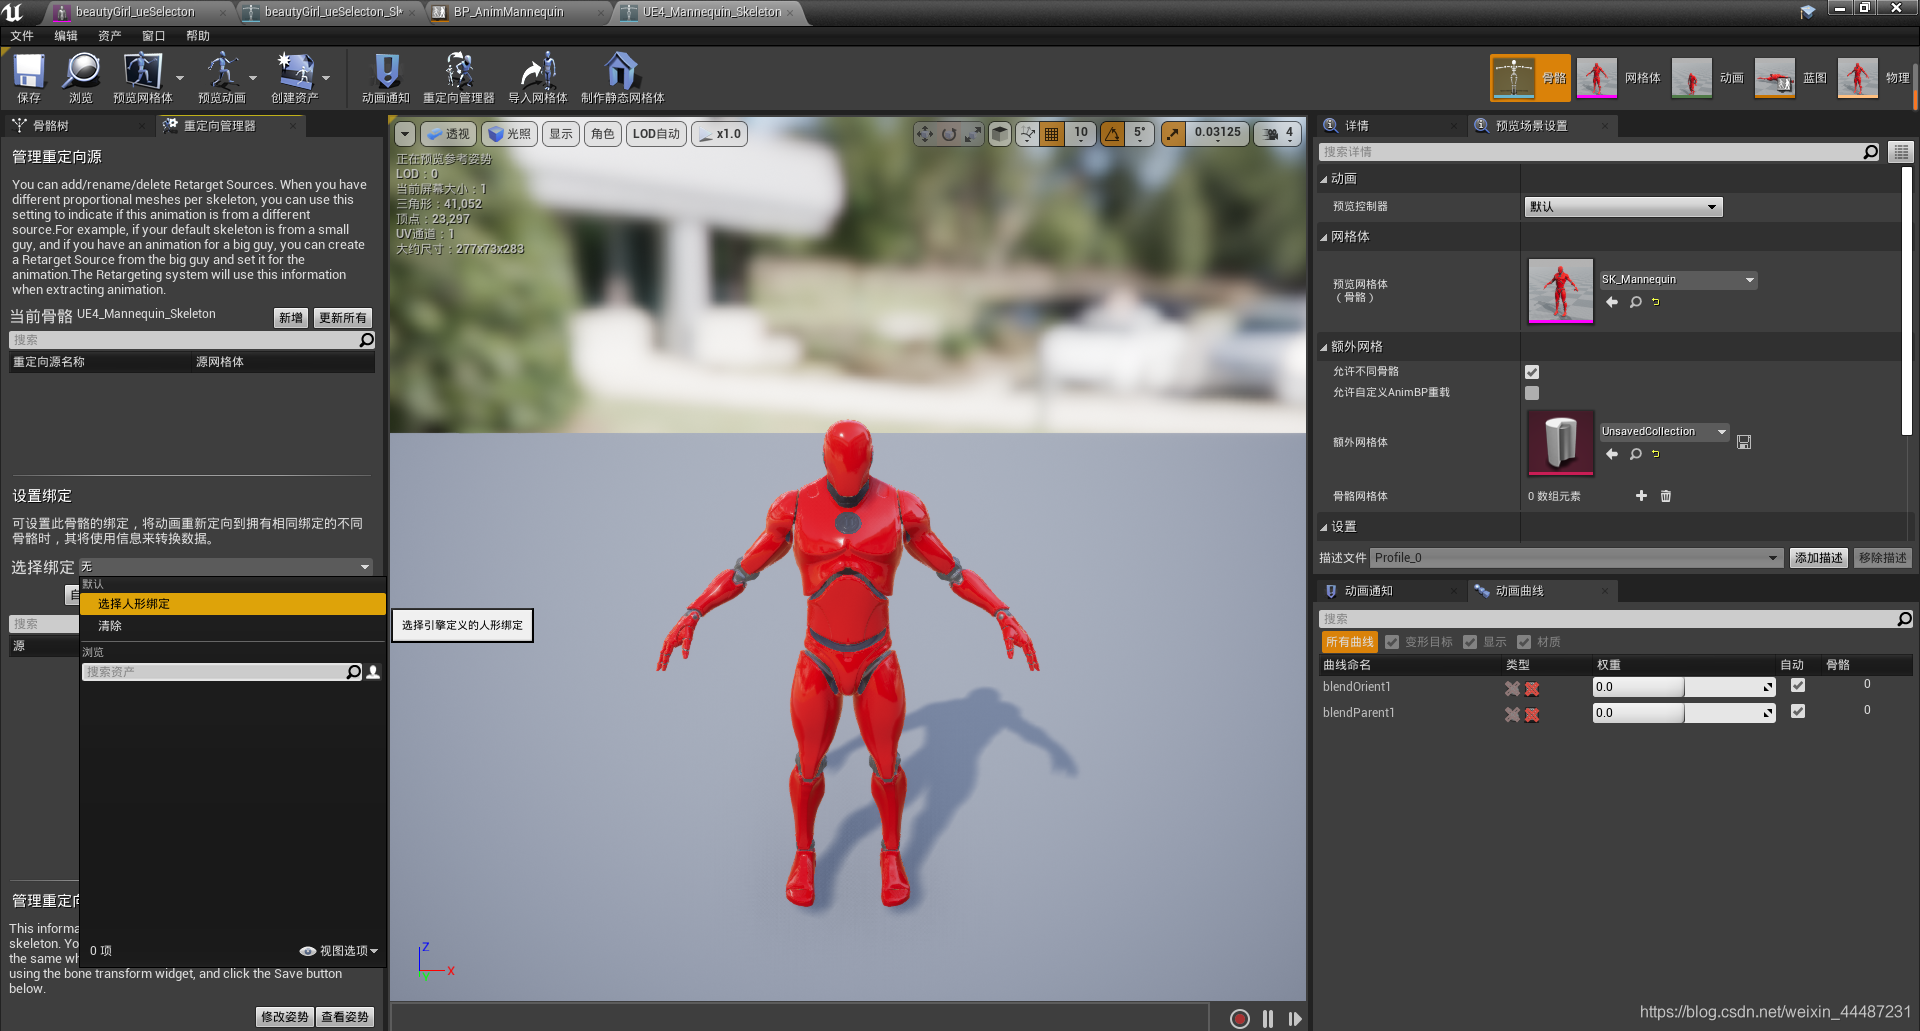Click the 制作静态网格体 make static mesh icon
Image resolution: width=1920 pixels, height=1031 pixels.
[622, 78]
